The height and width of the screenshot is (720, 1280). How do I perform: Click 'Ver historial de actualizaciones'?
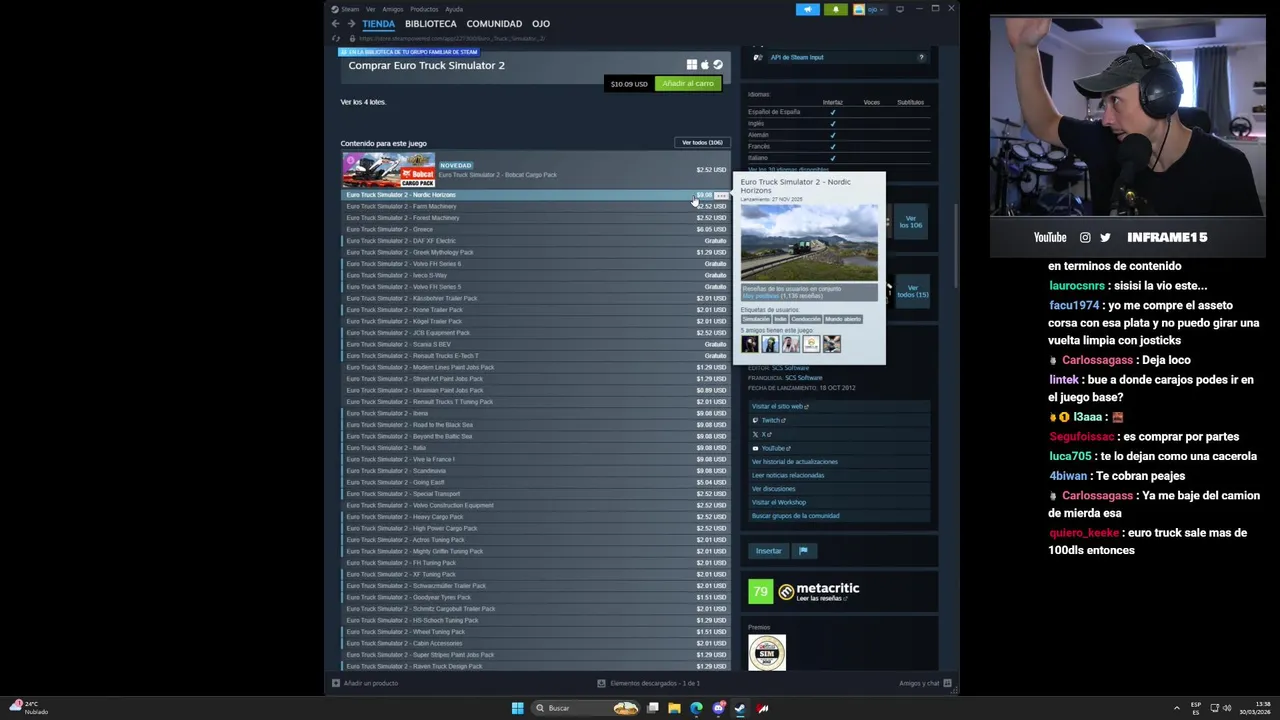click(x=795, y=462)
